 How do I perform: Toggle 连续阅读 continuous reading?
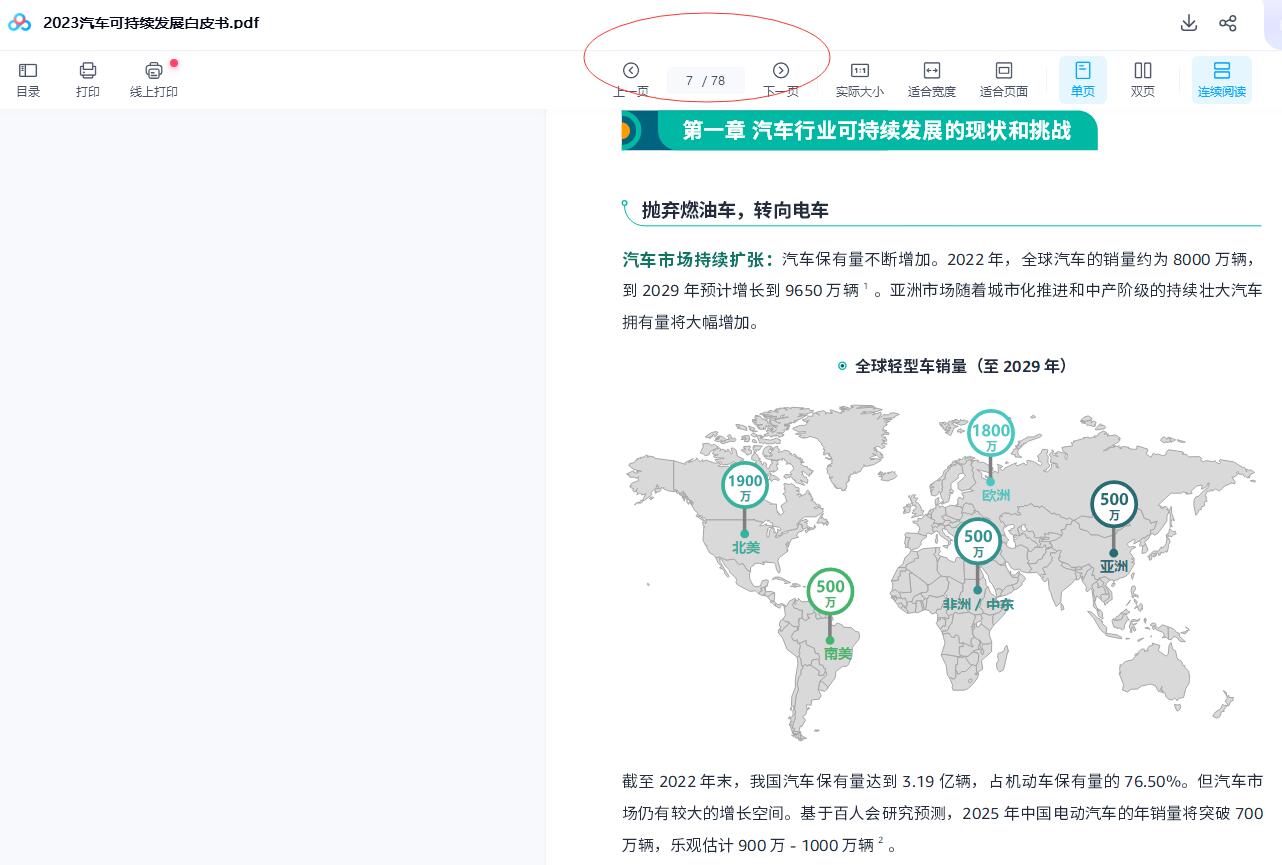coord(1221,79)
